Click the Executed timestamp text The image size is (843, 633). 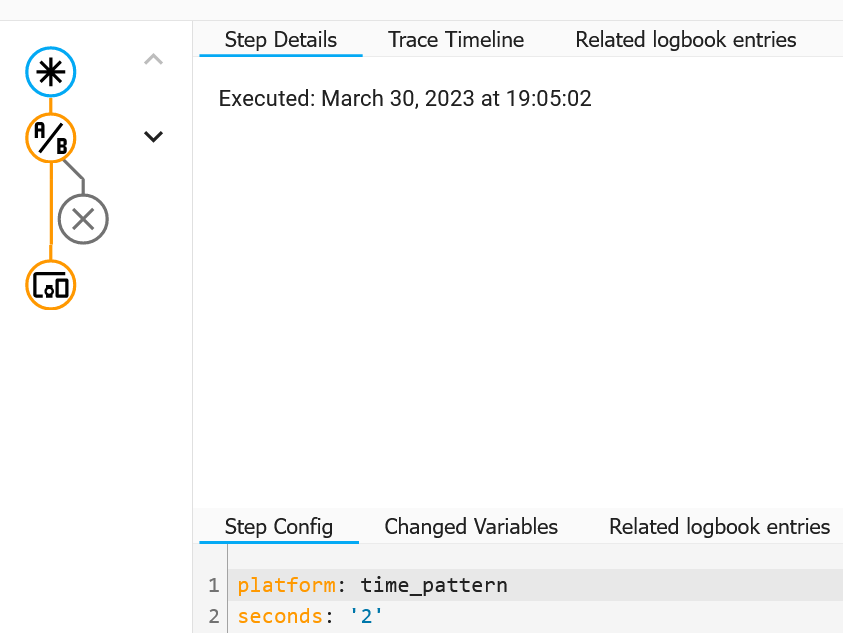coord(405,98)
